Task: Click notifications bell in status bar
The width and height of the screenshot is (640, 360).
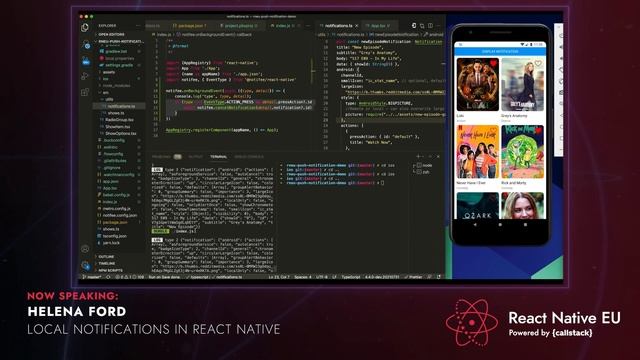Action: tap(439, 277)
